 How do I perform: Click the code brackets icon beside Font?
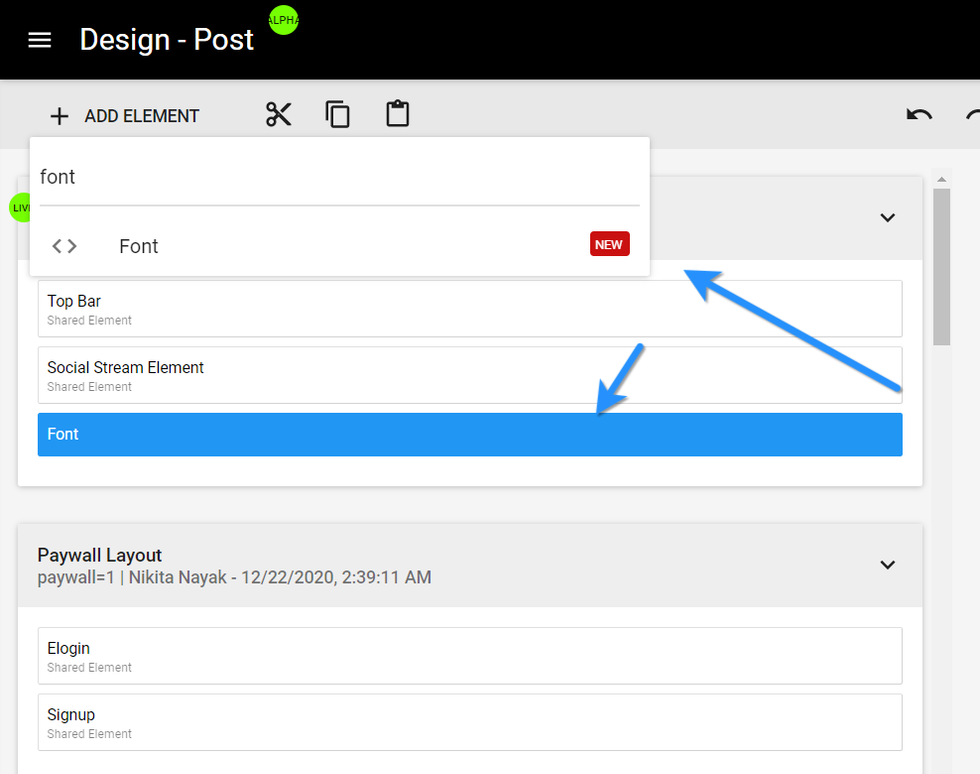tap(64, 246)
